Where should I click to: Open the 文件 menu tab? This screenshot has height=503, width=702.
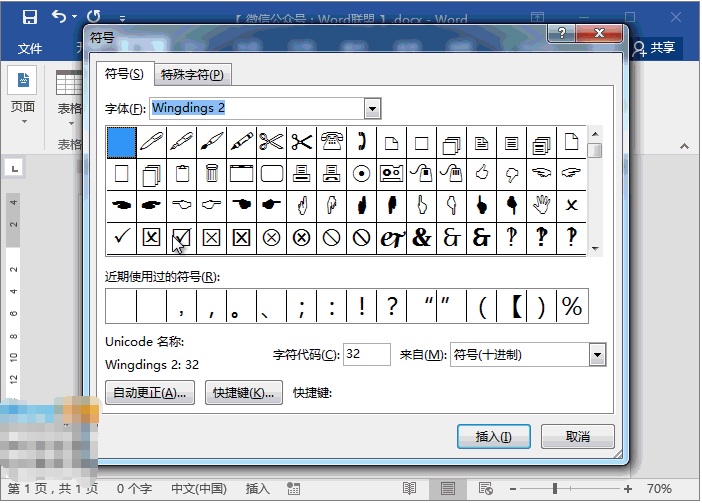coord(30,48)
